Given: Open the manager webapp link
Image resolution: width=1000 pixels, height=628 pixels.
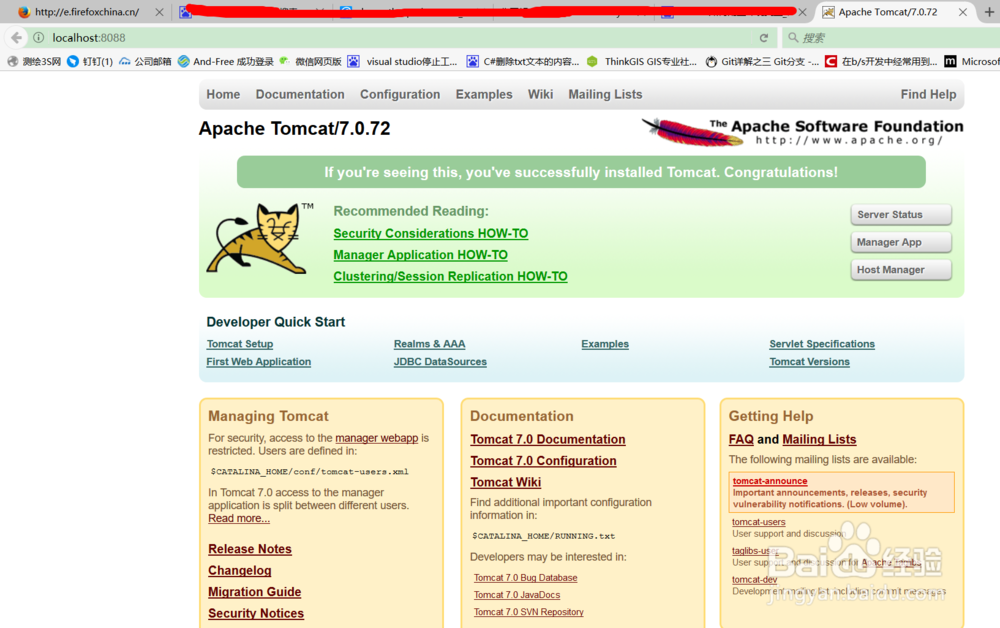Looking at the screenshot, I should 377,438.
